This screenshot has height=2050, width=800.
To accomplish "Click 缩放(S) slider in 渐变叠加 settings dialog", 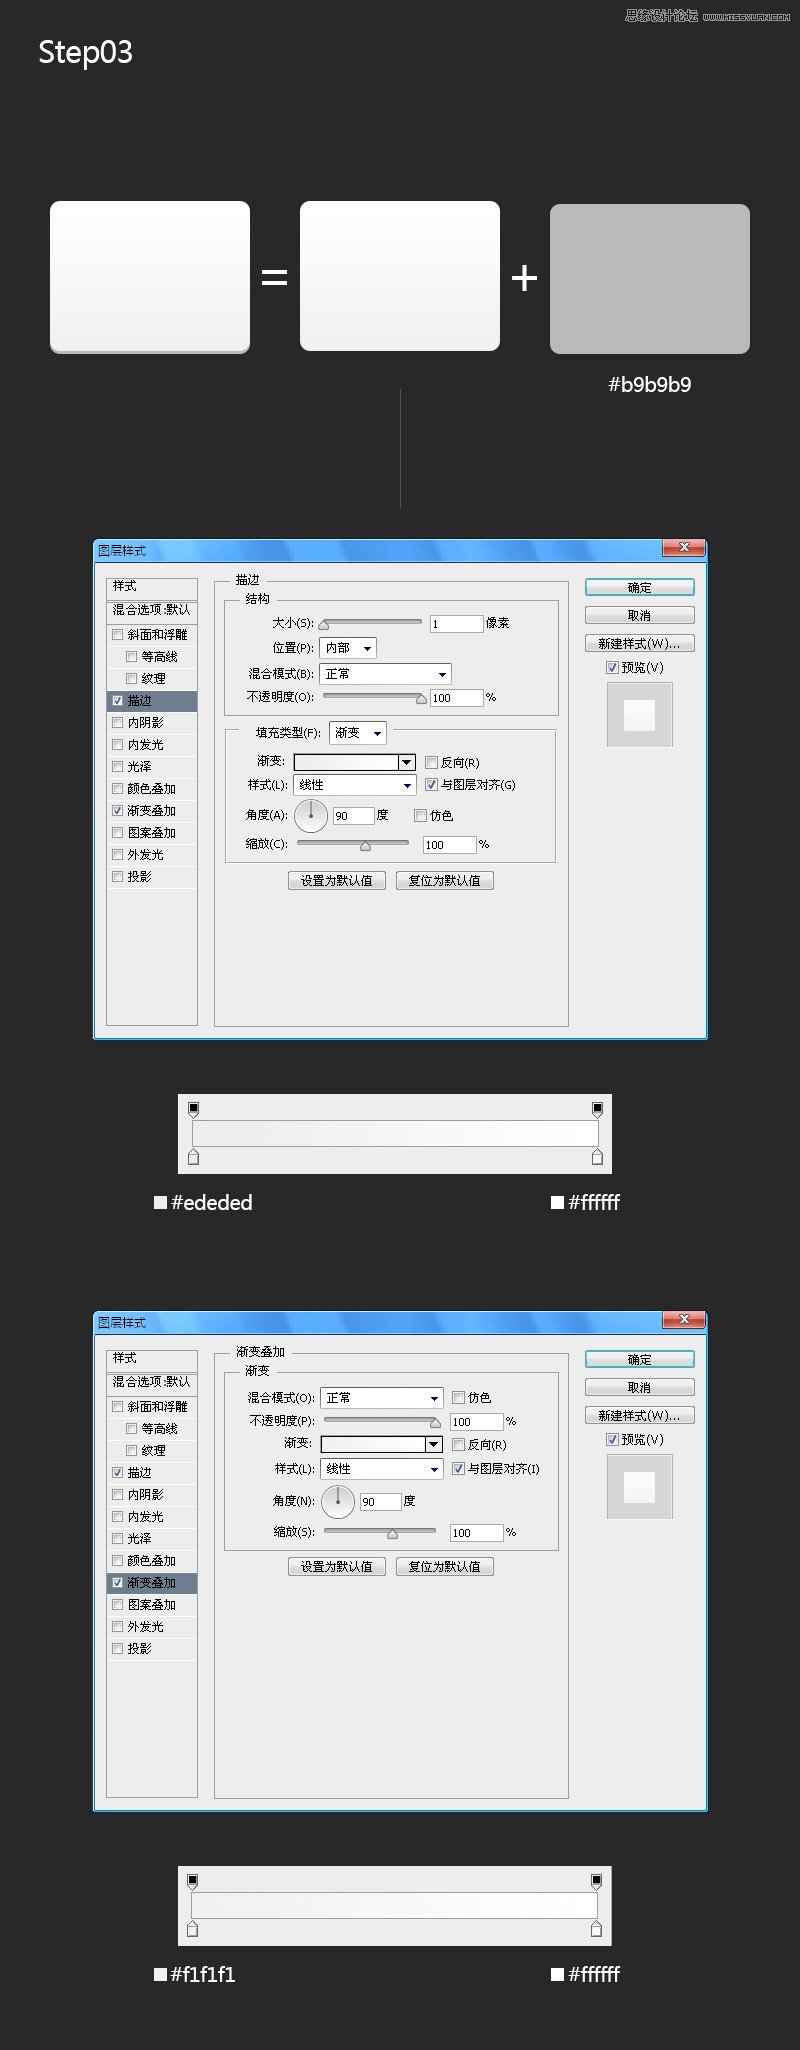I will [x=380, y=1532].
